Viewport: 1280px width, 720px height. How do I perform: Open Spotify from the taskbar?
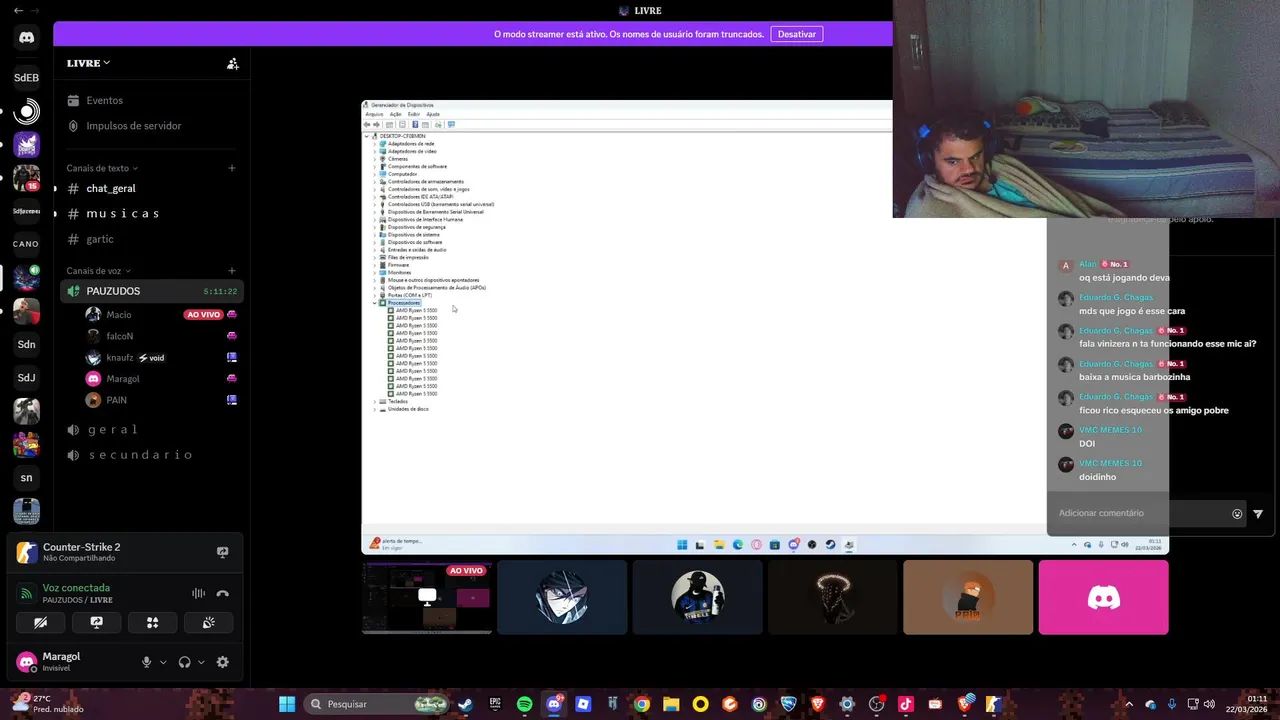(524, 704)
